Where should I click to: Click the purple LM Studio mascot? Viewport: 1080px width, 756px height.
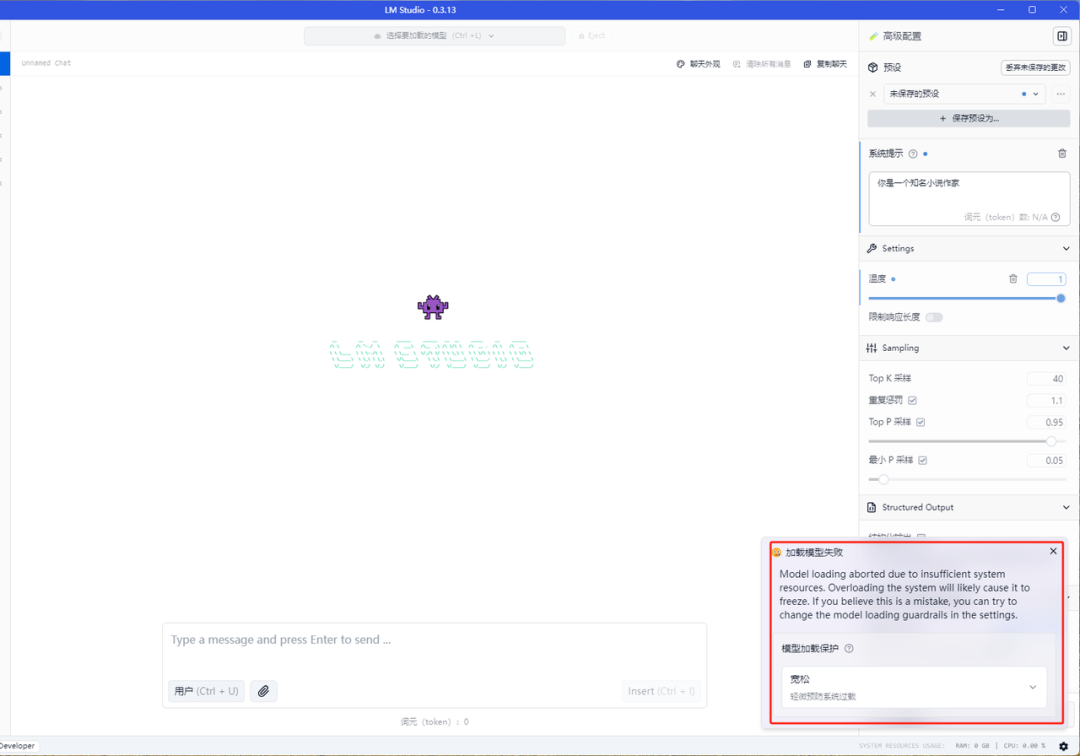[x=433, y=307]
